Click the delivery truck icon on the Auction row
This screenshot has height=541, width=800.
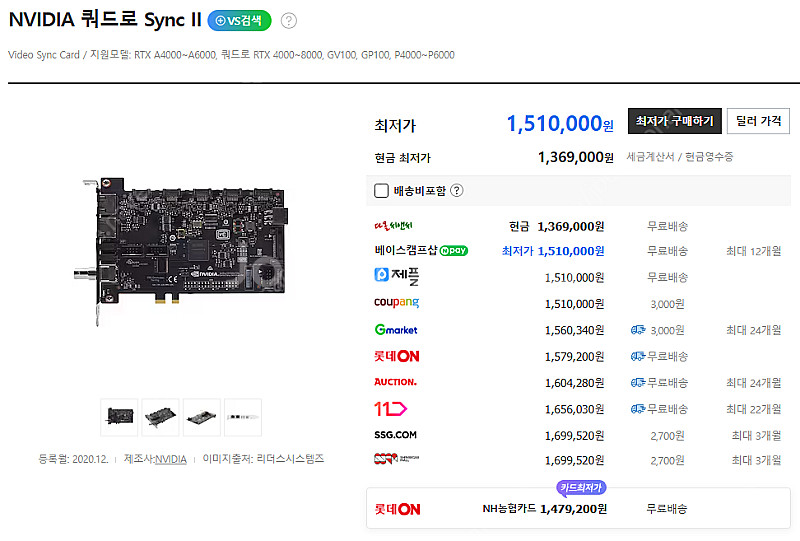pos(638,382)
